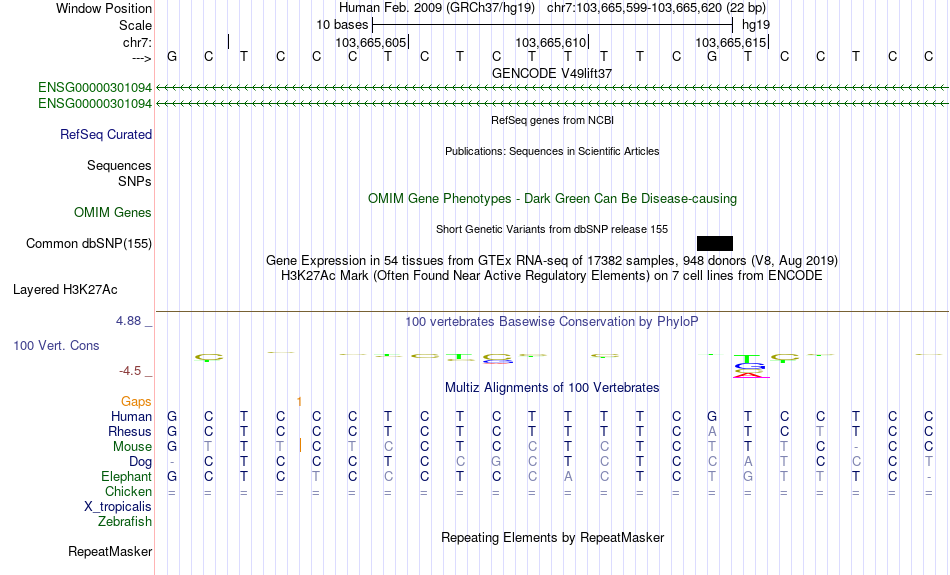Select the Rhesus alignment row label
Viewport: 950px width, 575px height.
coord(130,431)
